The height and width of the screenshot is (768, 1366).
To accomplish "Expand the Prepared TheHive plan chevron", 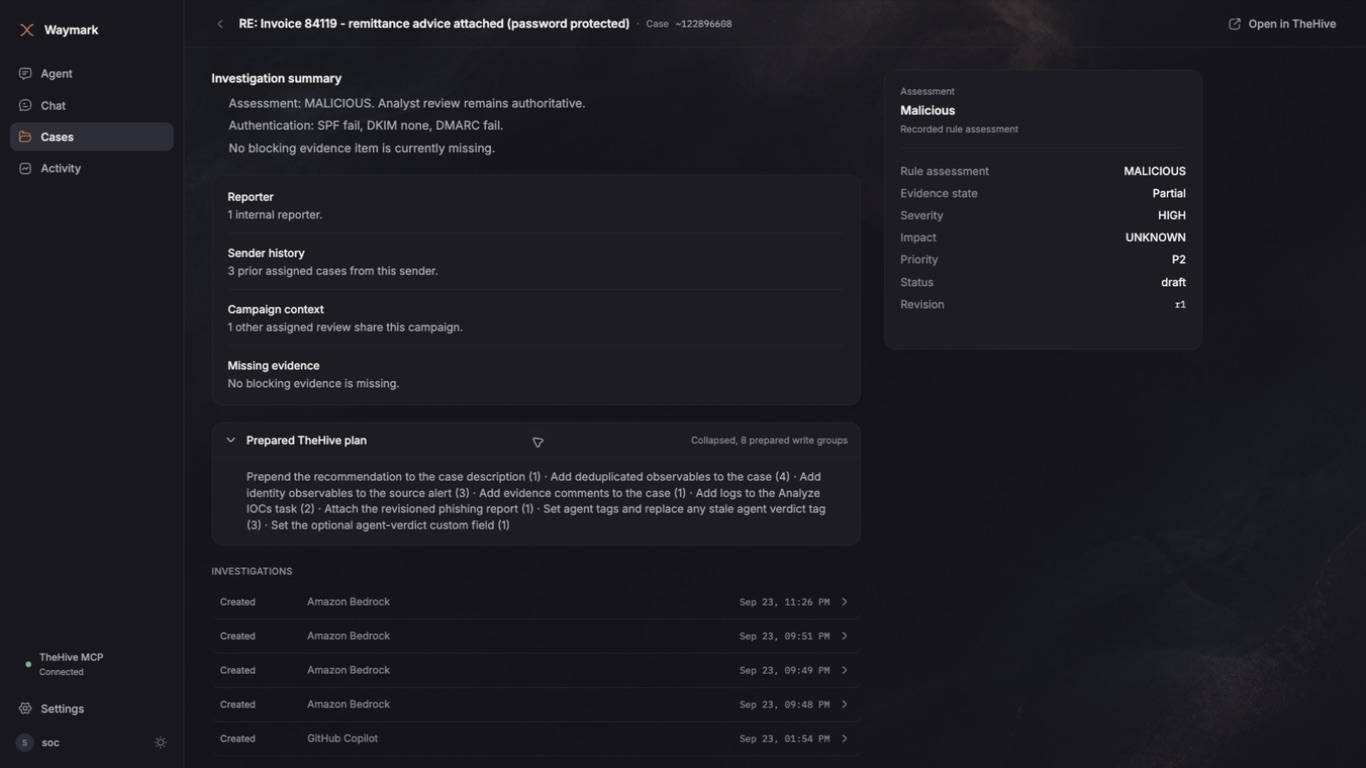I will [231, 440].
